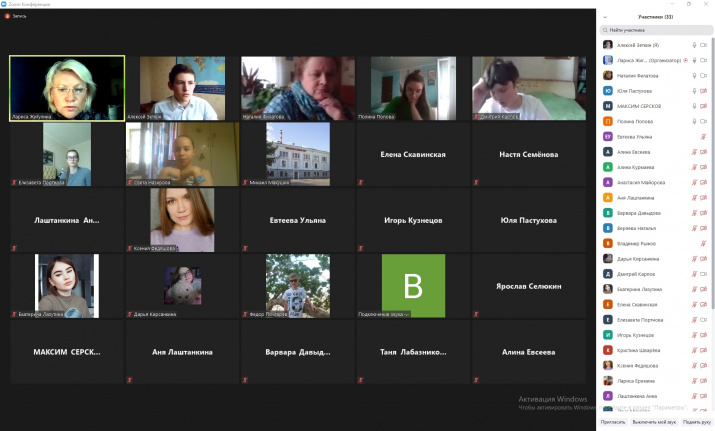Screen dimensions: 715x431
Task: Click the participants list vertical scrollbar
Action: 713,173
